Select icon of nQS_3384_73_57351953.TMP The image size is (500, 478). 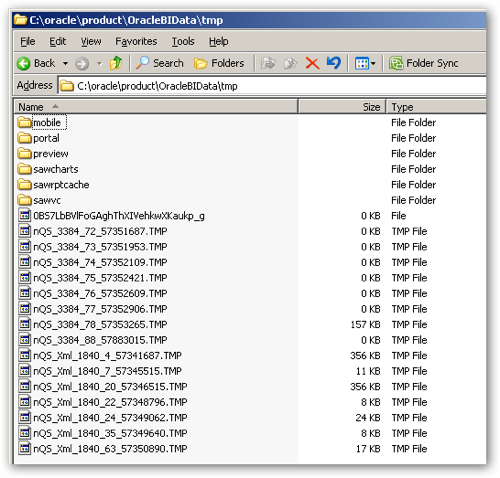(x=24, y=247)
